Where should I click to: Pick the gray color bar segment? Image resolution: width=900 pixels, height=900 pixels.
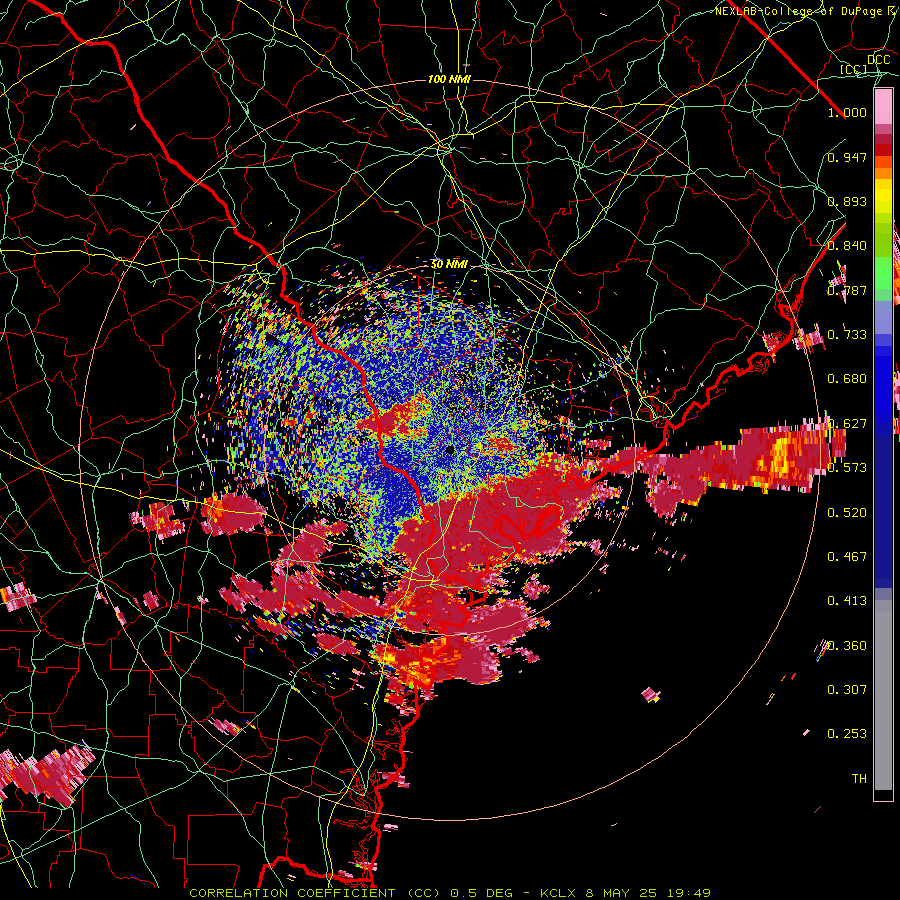click(x=883, y=695)
